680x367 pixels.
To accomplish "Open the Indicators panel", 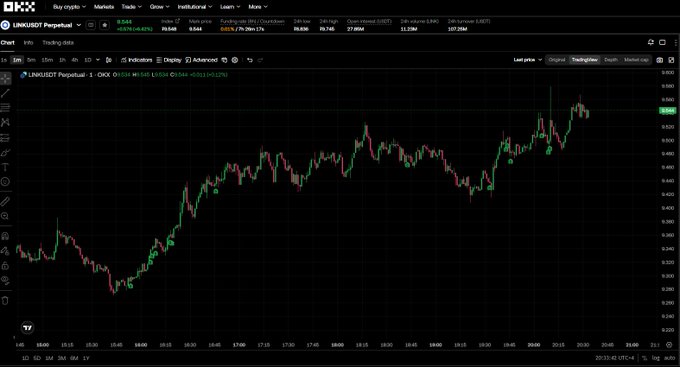I will [137, 60].
